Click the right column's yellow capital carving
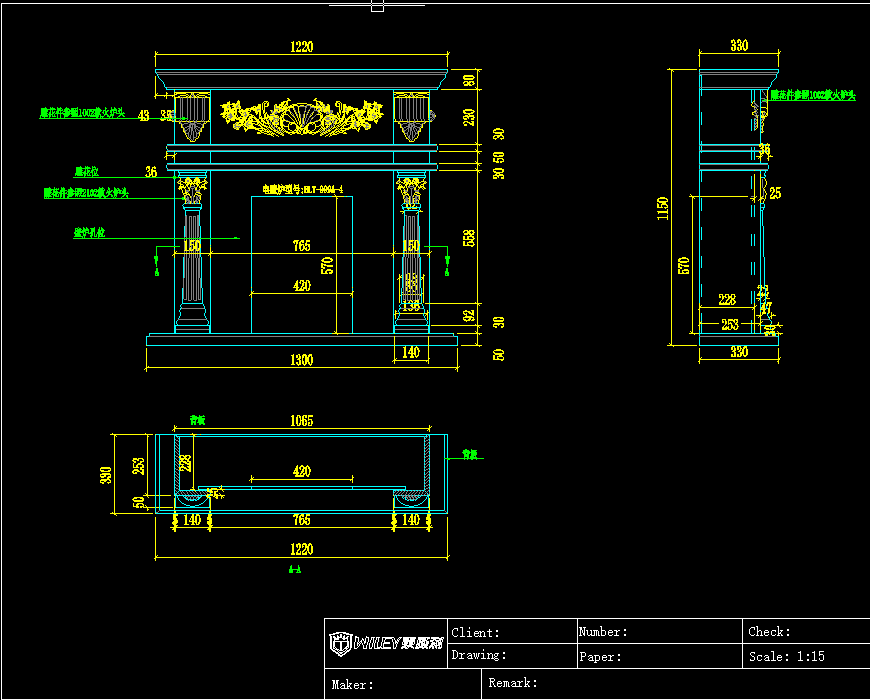 coord(411,188)
